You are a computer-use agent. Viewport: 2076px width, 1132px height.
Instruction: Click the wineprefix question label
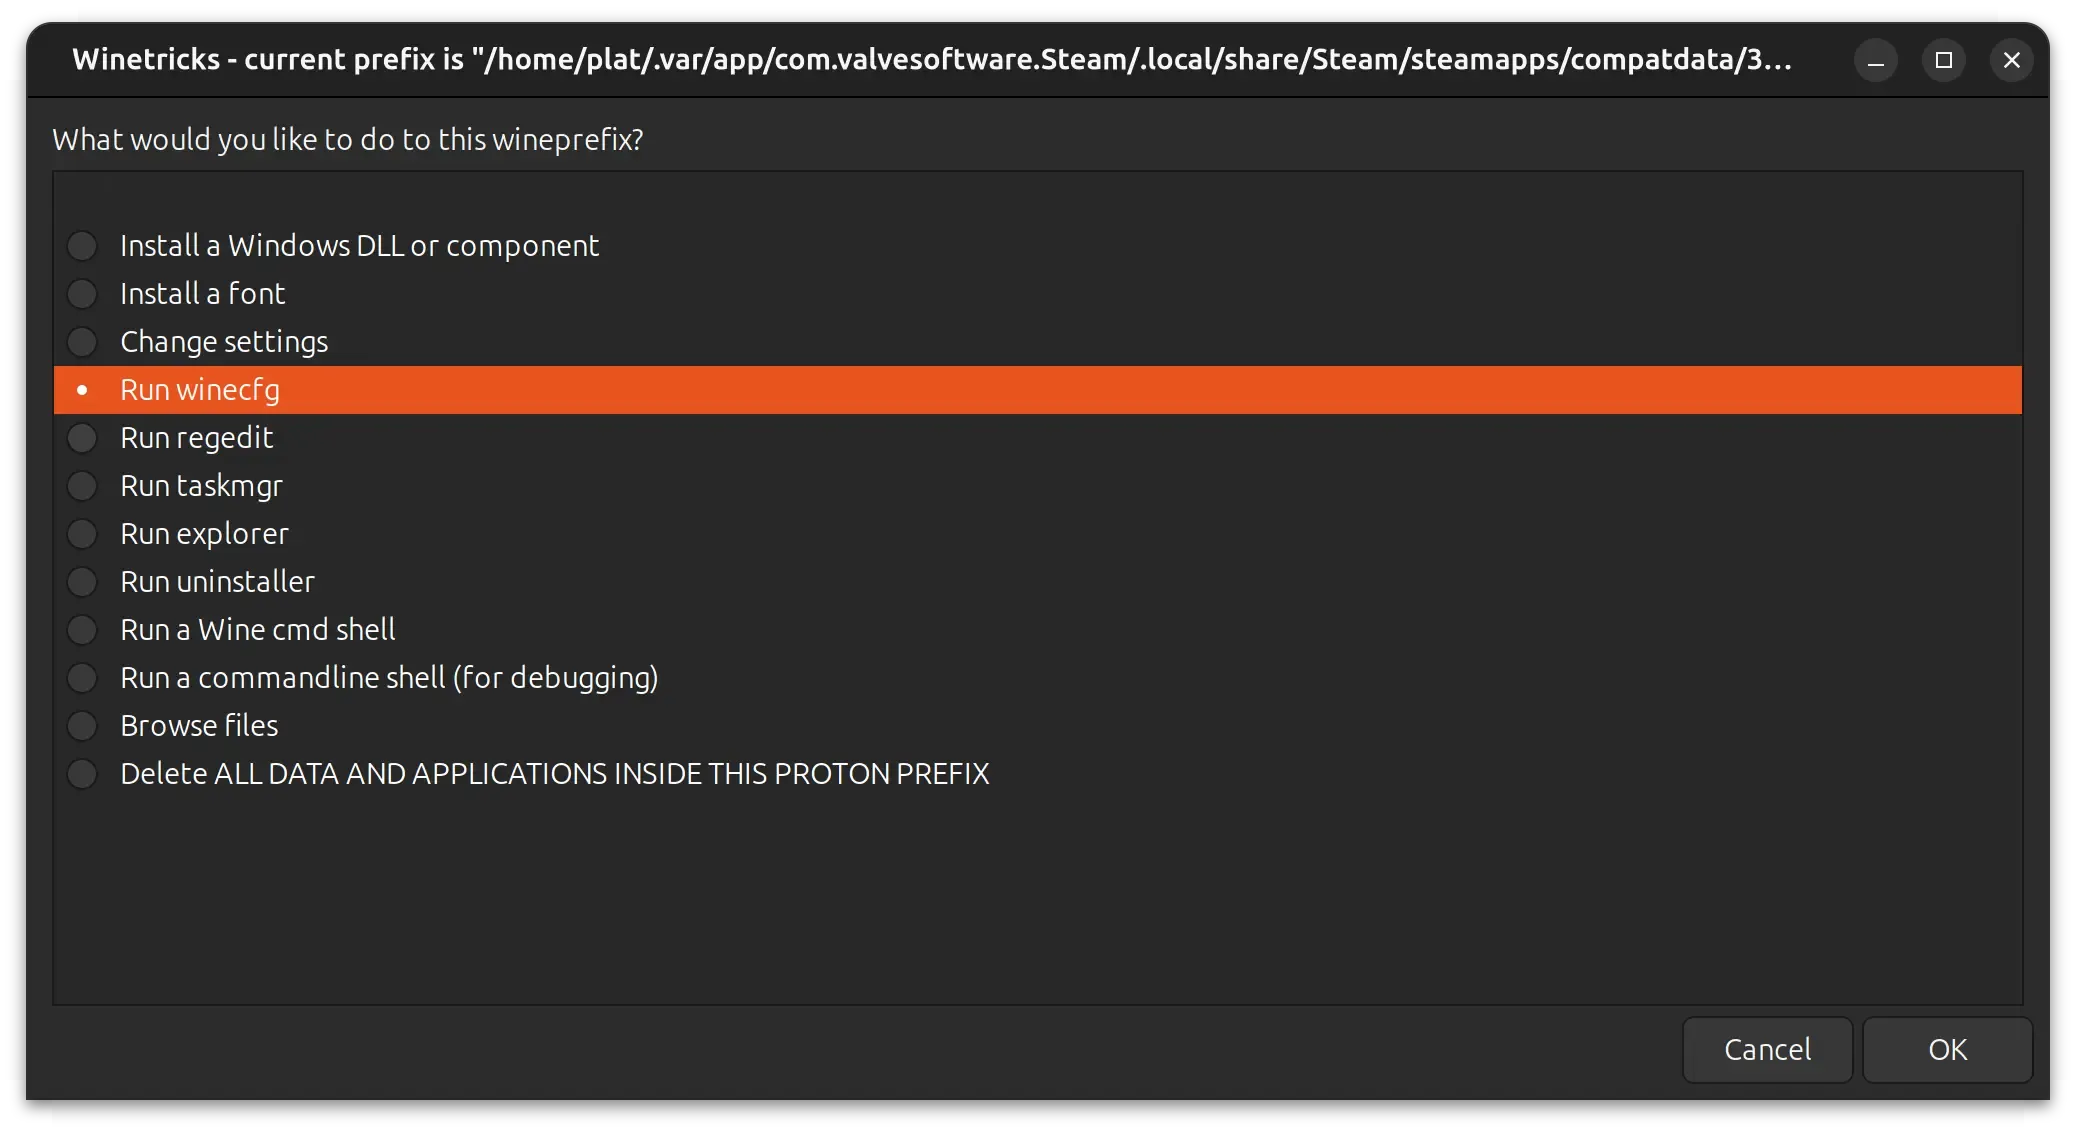click(x=348, y=140)
